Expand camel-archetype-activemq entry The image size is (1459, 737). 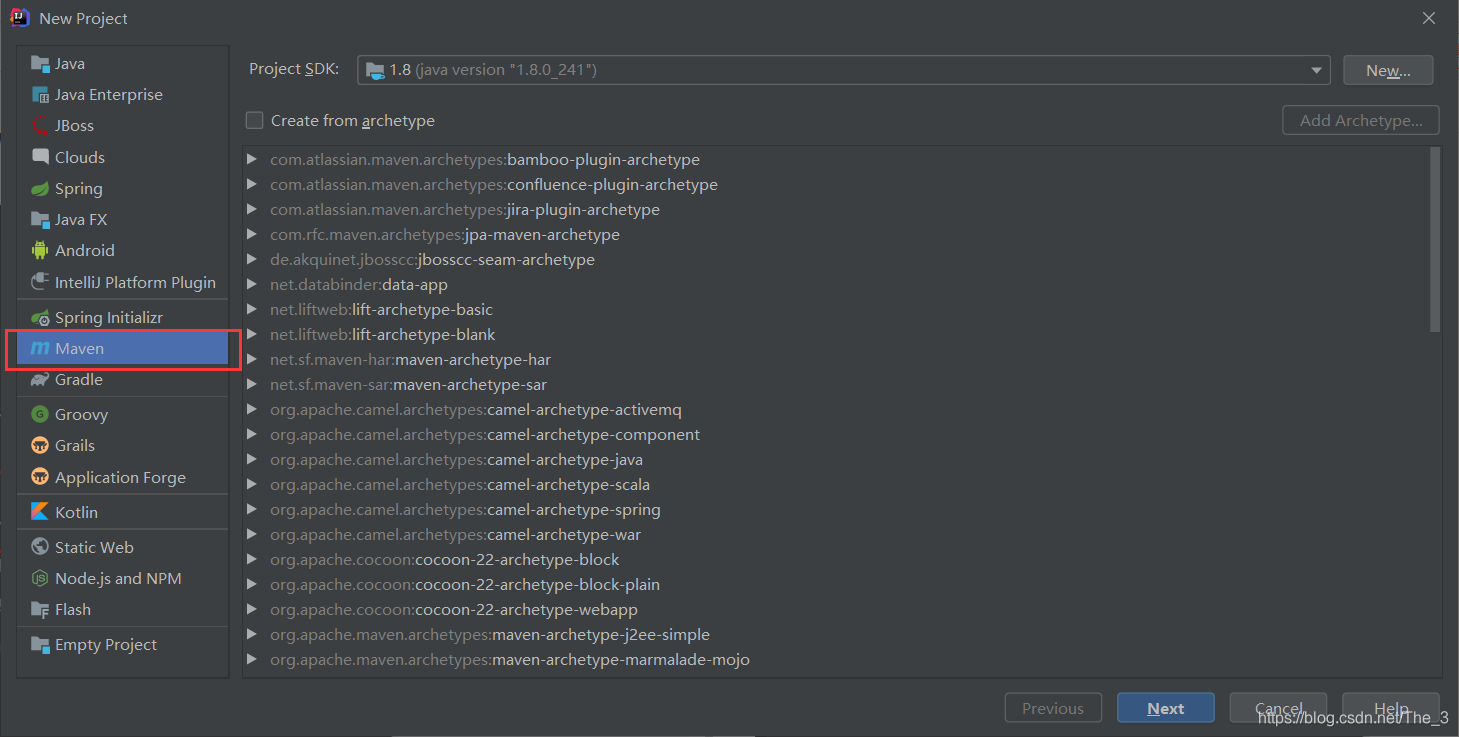(252, 410)
